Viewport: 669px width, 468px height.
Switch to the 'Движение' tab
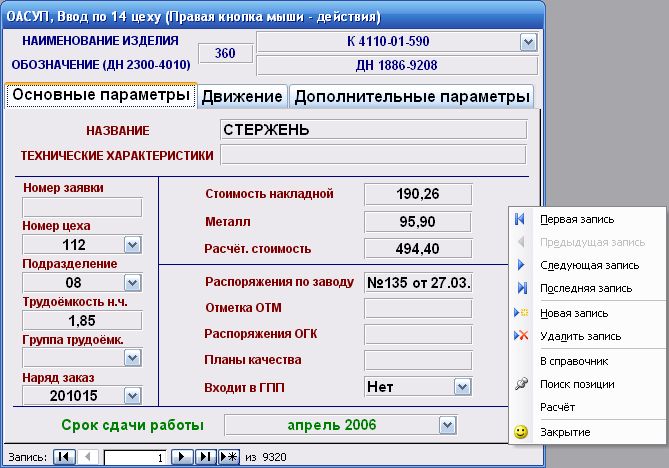click(242, 96)
